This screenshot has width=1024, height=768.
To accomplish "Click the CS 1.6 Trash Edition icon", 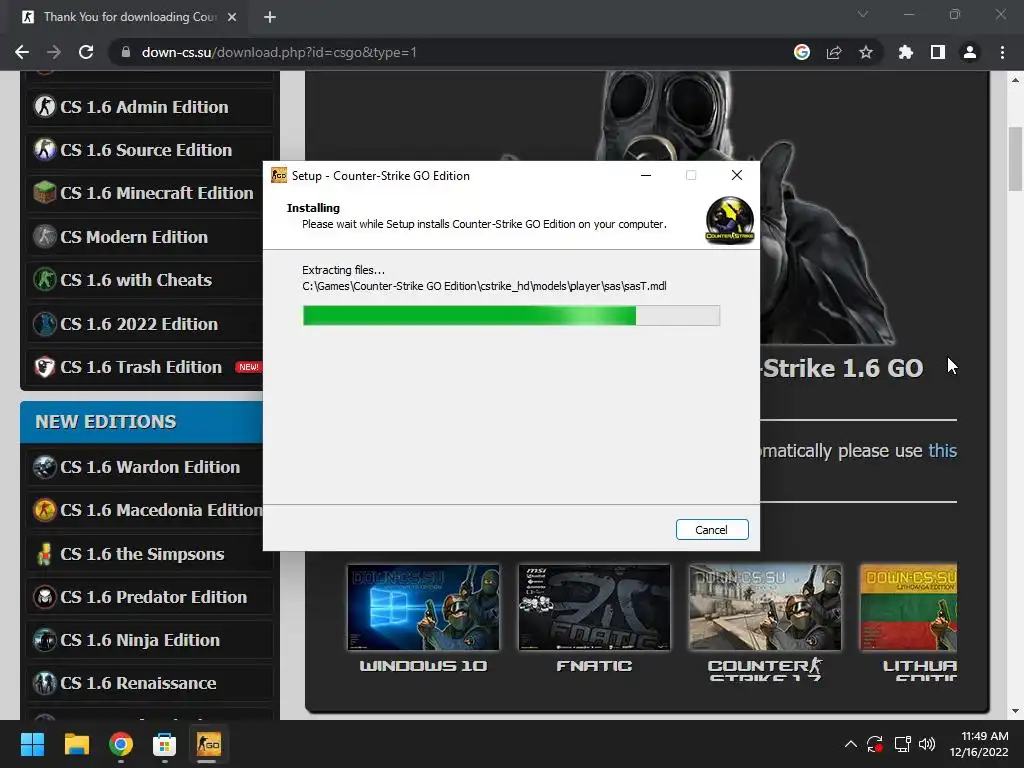I will tap(44, 366).
